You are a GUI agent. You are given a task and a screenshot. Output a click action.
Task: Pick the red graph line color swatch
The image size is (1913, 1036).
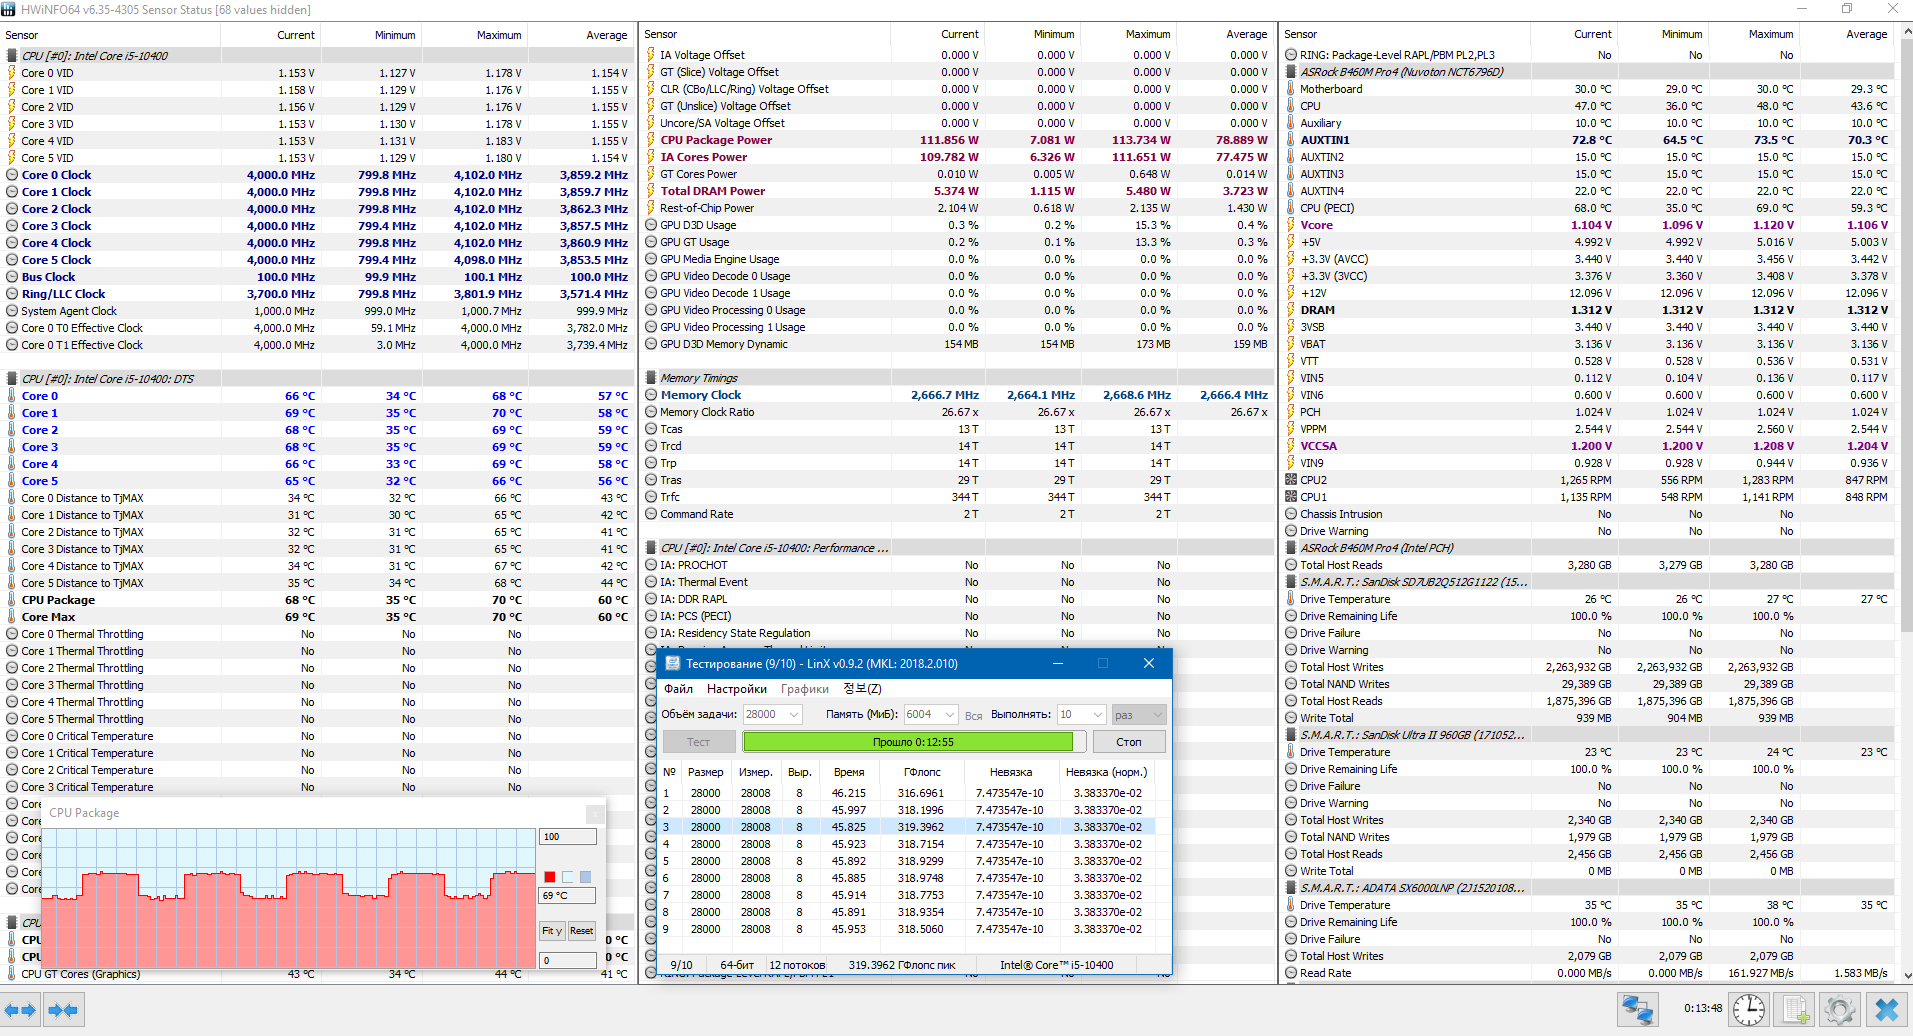pos(549,877)
